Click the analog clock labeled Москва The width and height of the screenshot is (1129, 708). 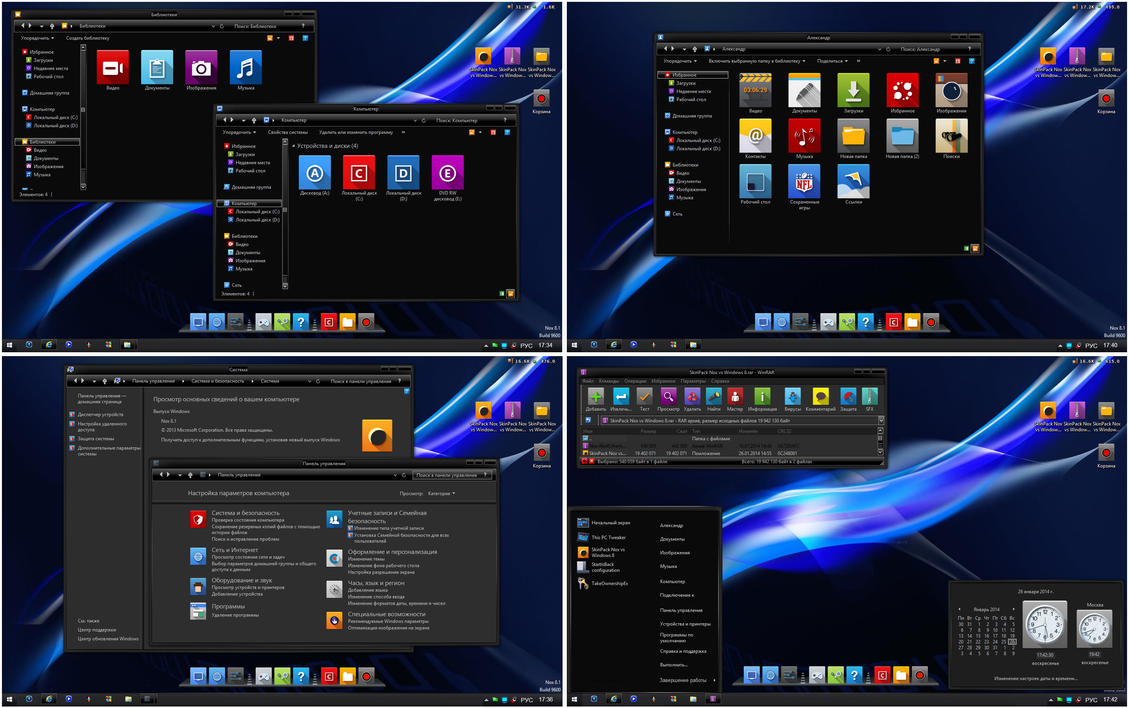(1093, 629)
